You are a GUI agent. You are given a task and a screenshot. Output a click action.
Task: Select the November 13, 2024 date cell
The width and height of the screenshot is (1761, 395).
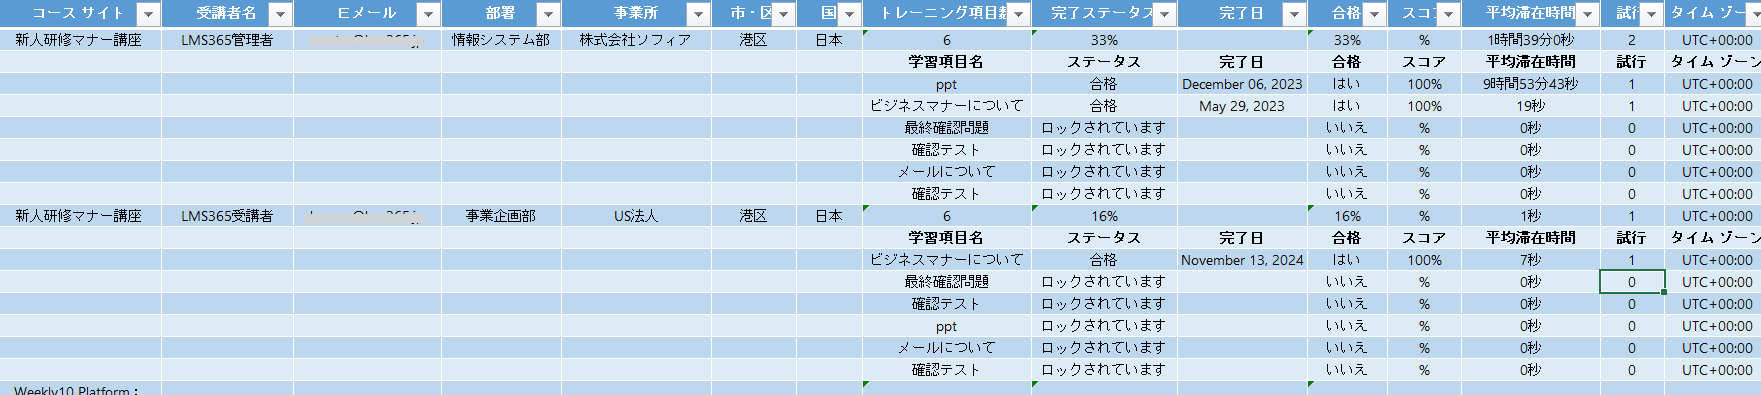coord(1242,260)
